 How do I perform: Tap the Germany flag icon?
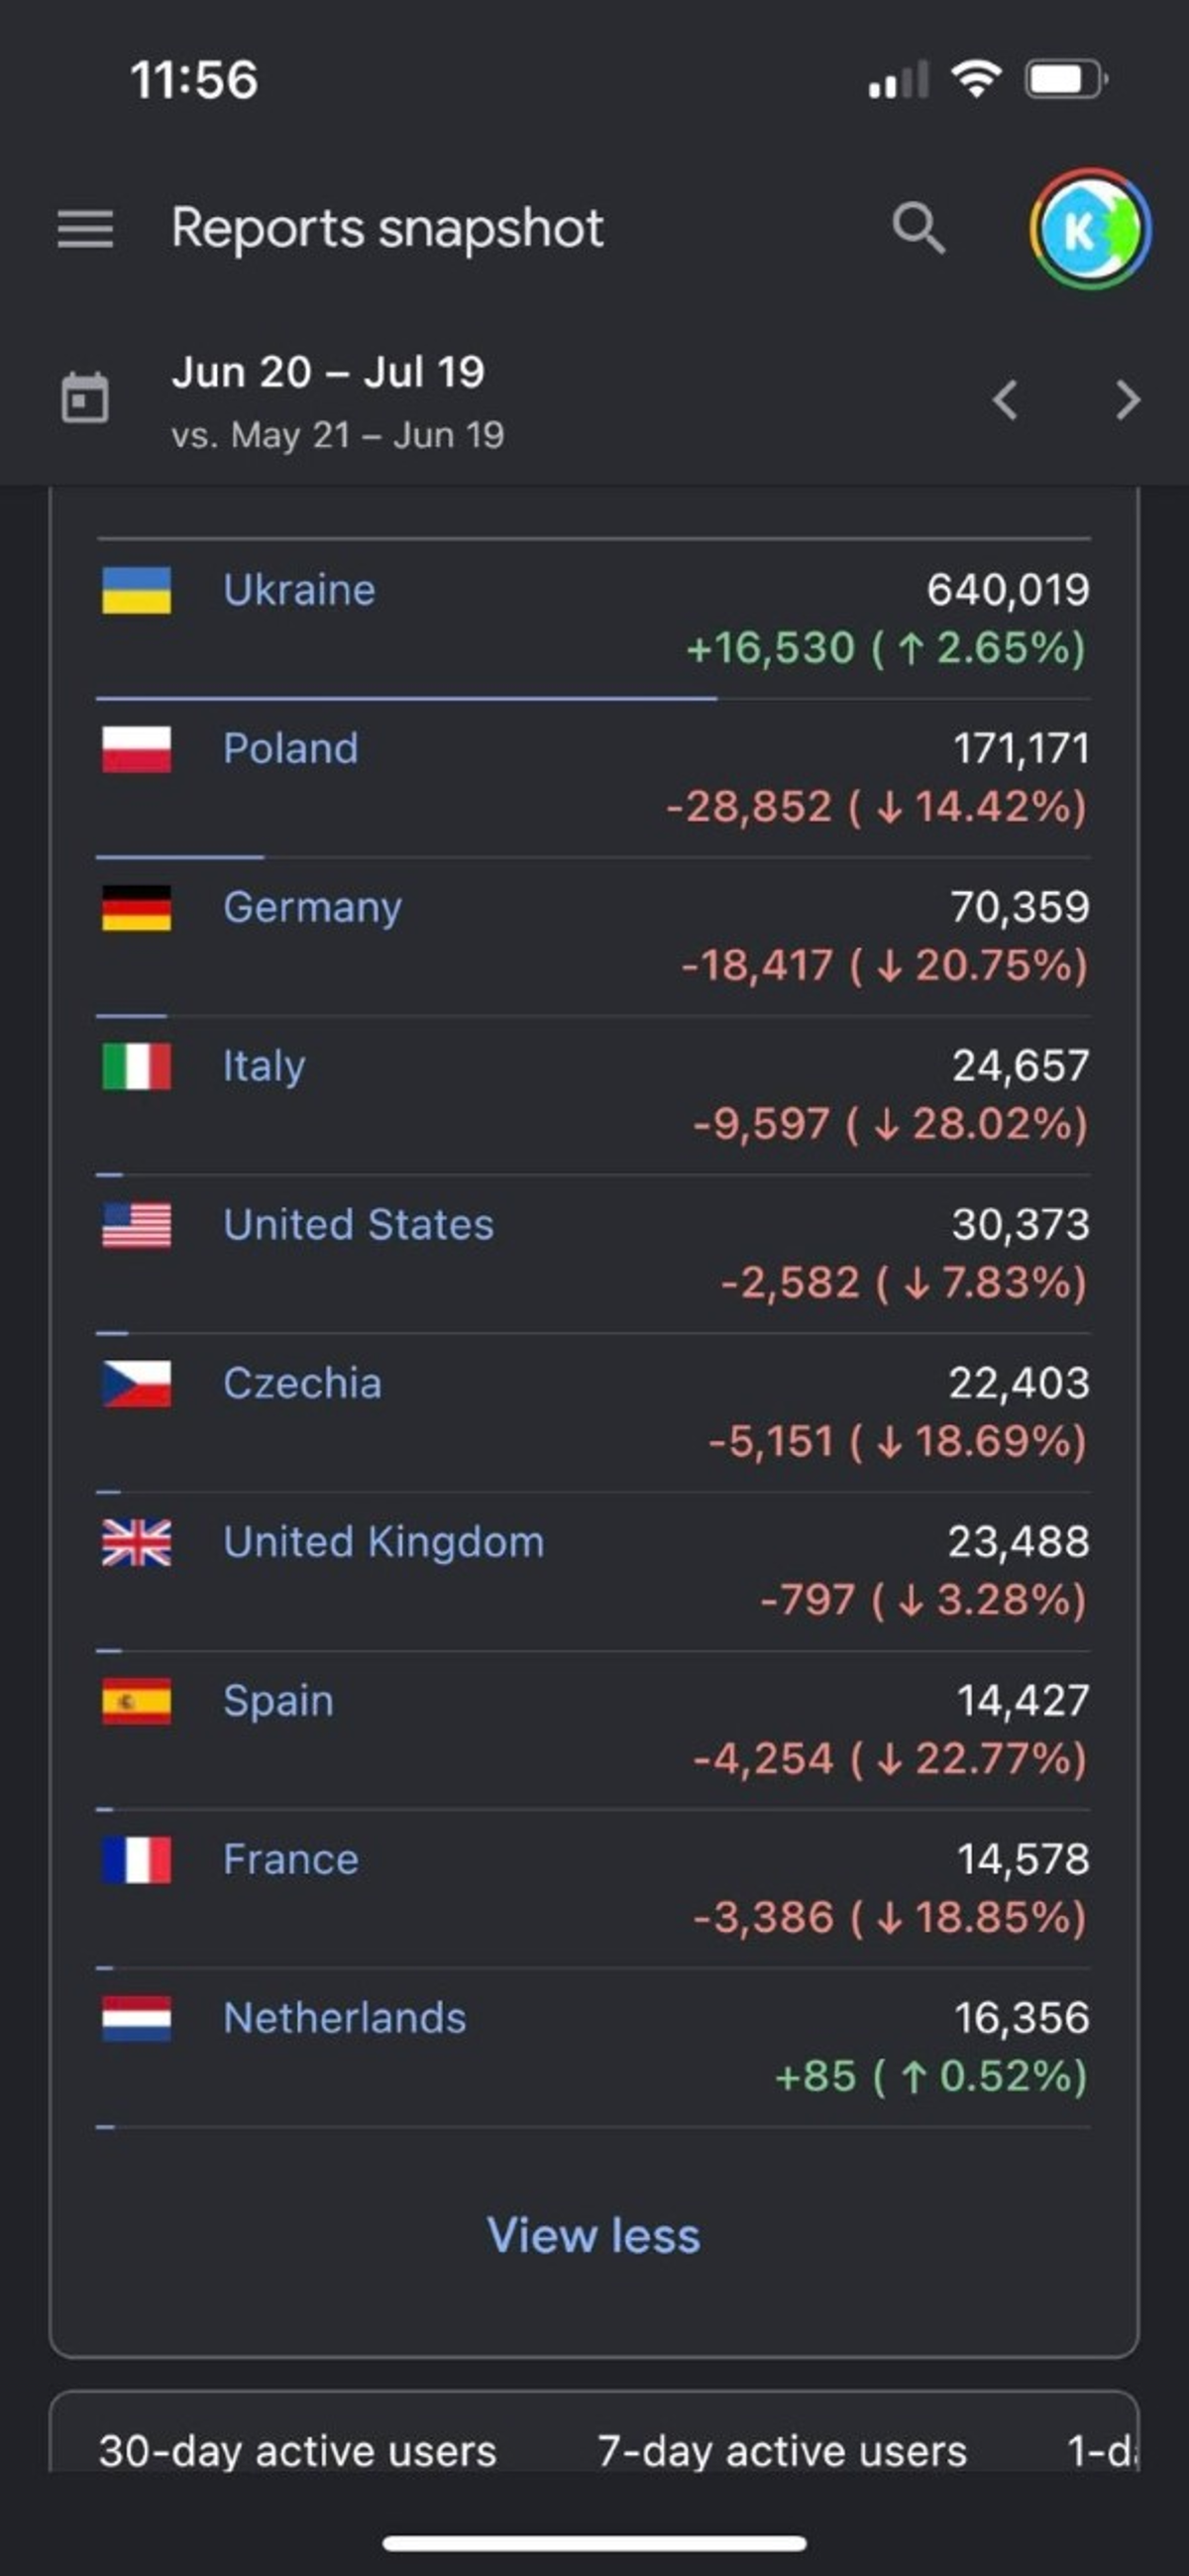tap(137, 908)
